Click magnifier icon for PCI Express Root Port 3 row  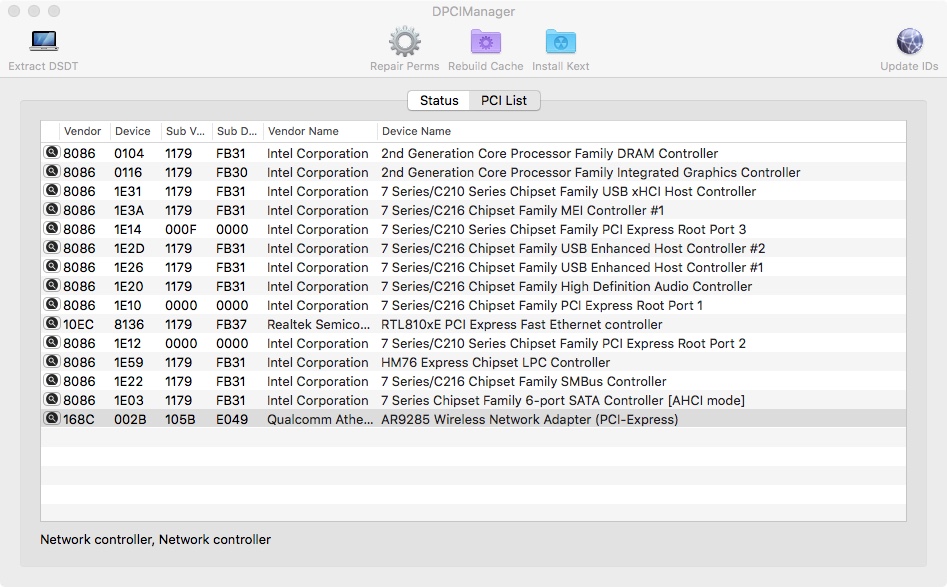pyautogui.click(x=52, y=228)
